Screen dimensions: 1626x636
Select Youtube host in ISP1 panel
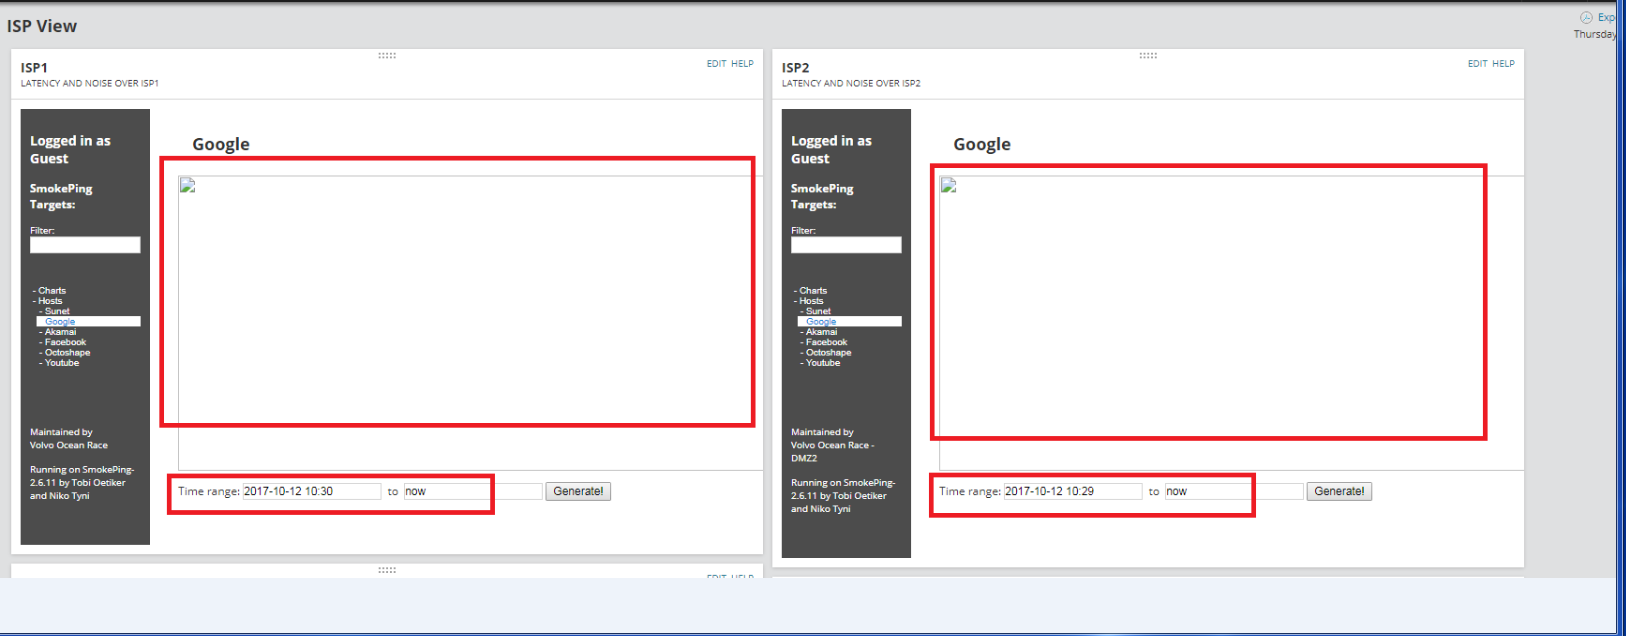pos(62,363)
